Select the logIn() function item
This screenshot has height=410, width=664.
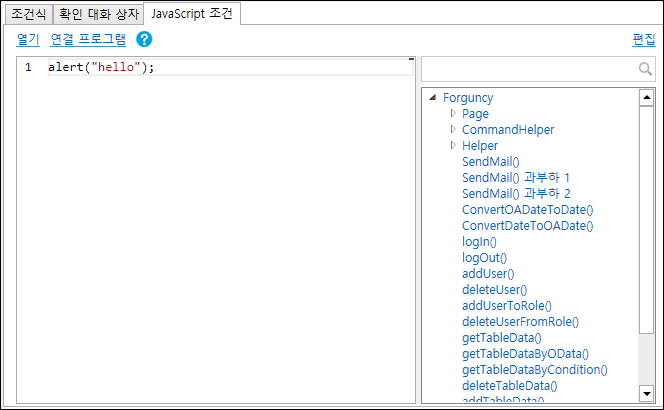[479, 242]
